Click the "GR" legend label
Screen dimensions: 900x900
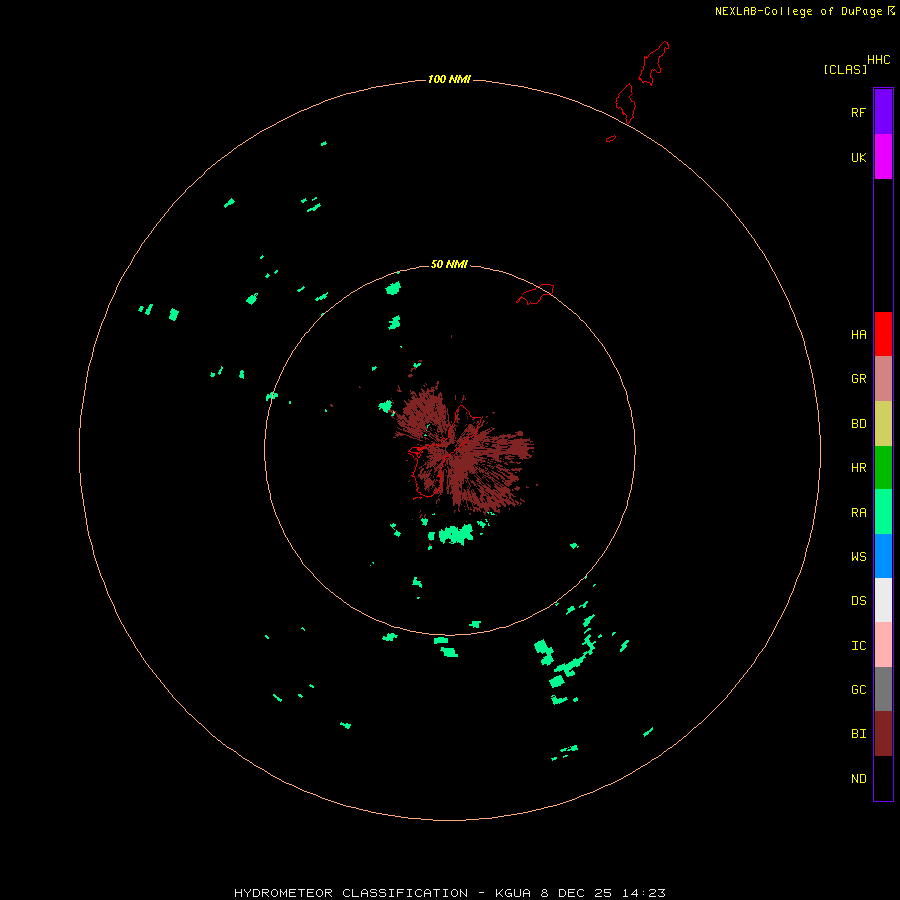(x=858, y=379)
